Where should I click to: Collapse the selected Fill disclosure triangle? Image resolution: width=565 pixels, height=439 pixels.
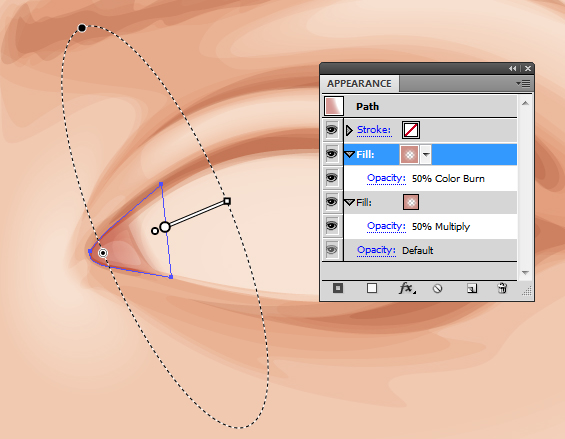(350, 155)
